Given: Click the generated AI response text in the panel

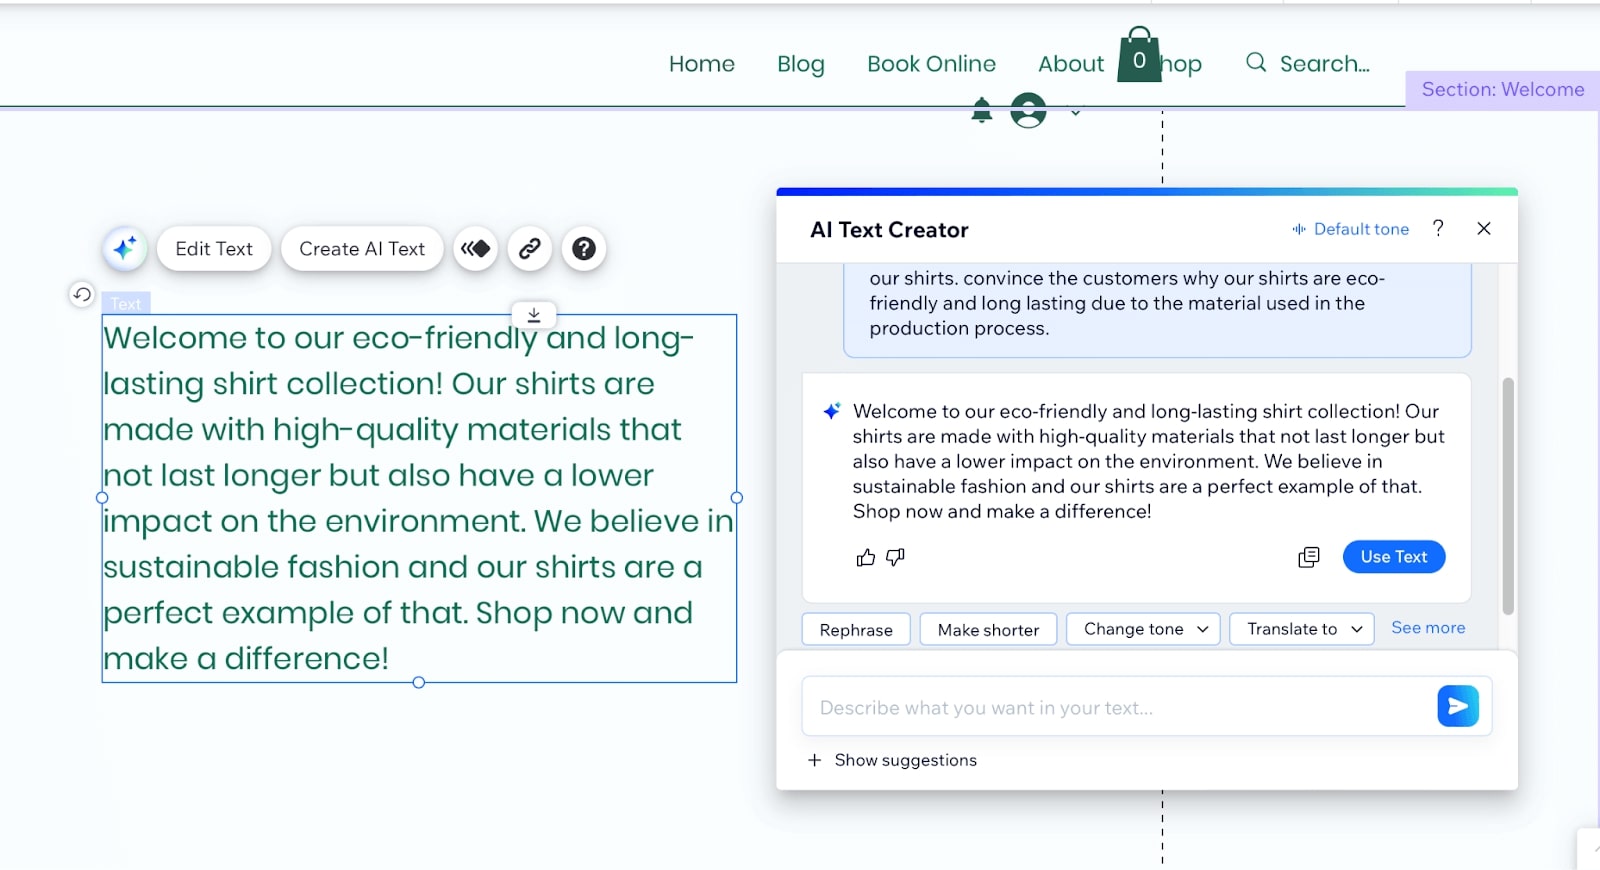Looking at the screenshot, I should pyautogui.click(x=1148, y=461).
